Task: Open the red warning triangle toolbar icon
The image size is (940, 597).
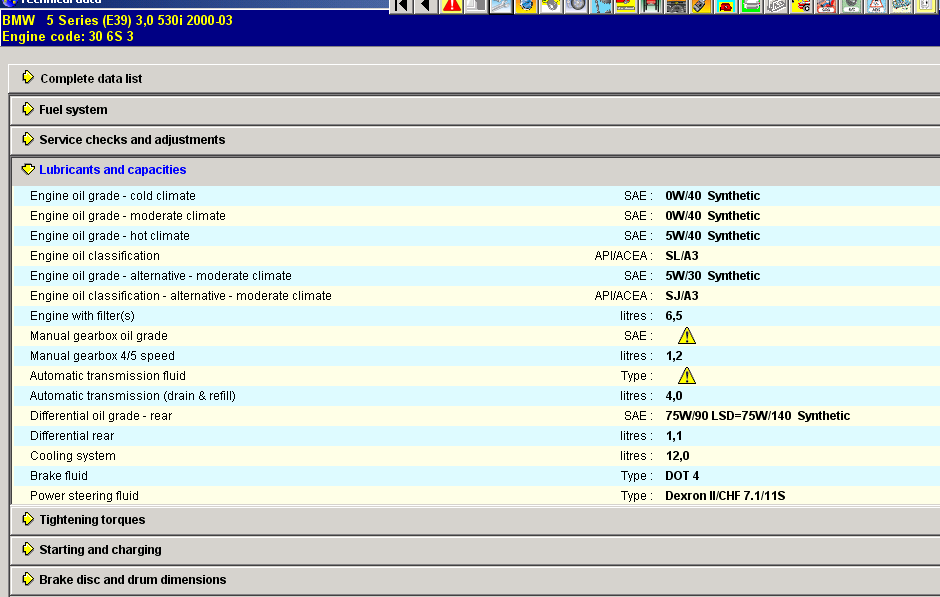Action: pos(451,6)
